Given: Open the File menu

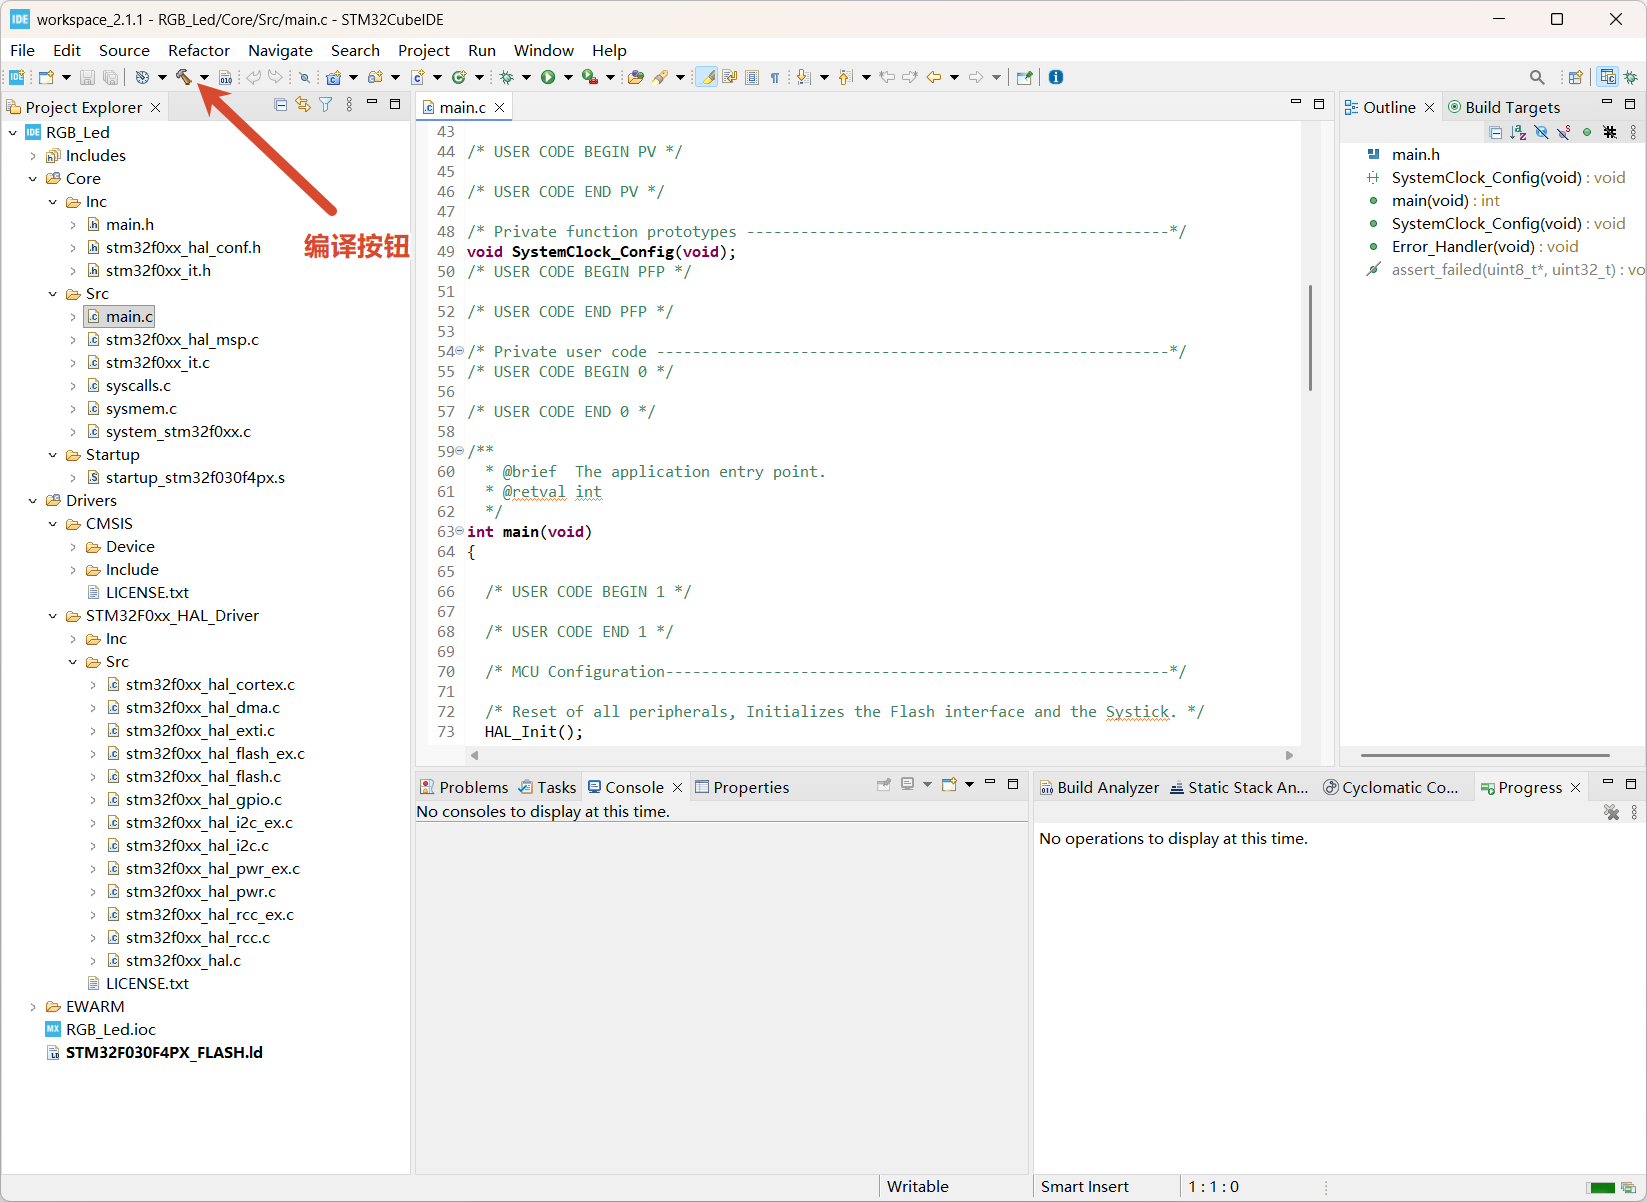Looking at the screenshot, I should [x=22, y=50].
